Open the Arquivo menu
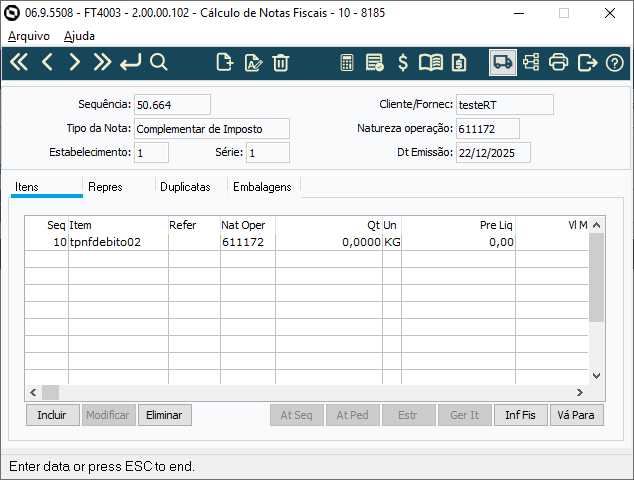 click(x=29, y=36)
